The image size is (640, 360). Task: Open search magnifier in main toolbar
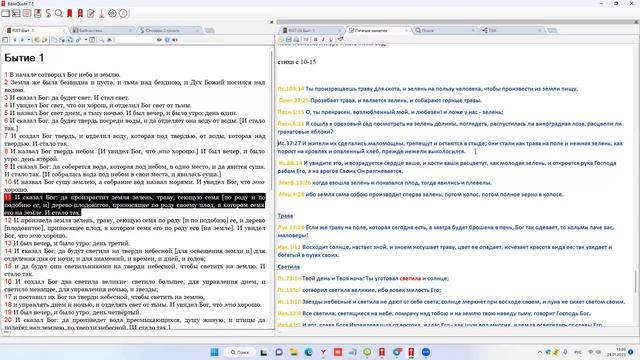(59, 13)
